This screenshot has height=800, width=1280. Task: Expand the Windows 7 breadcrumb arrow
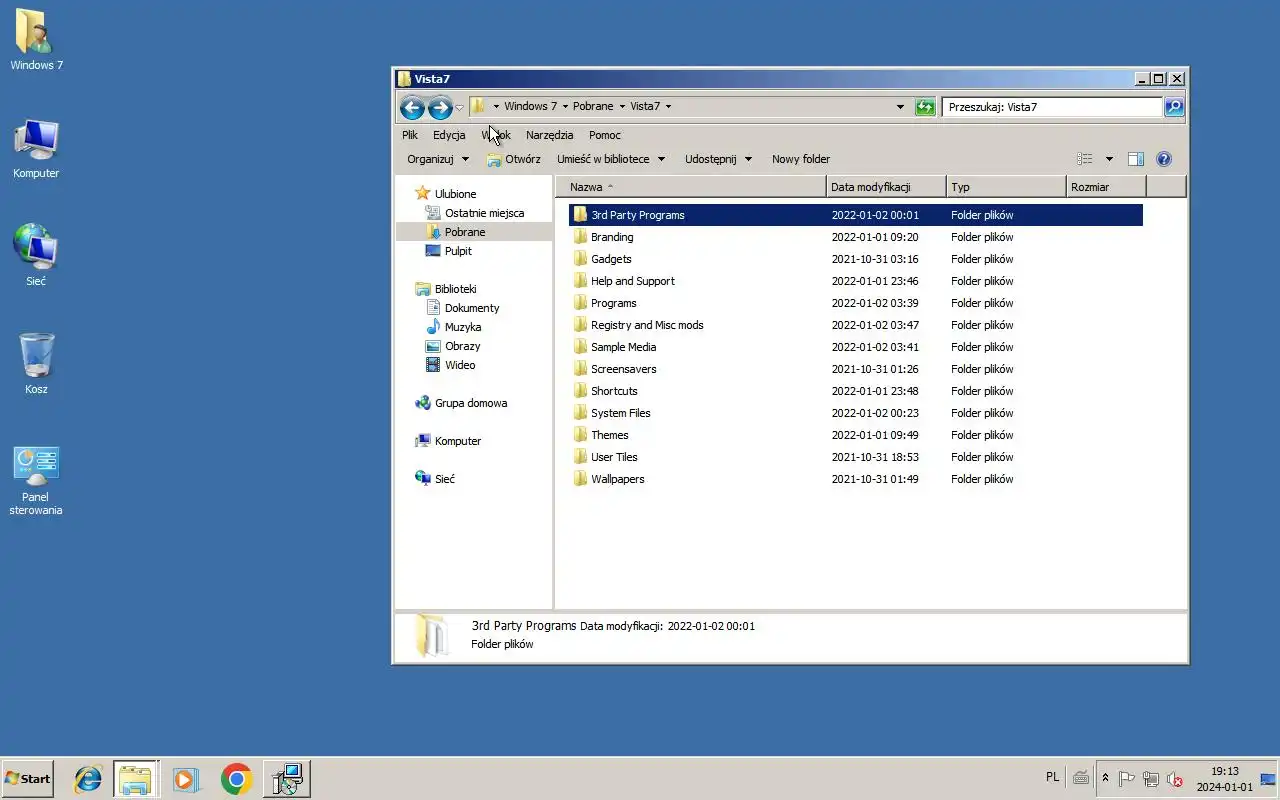(x=565, y=107)
